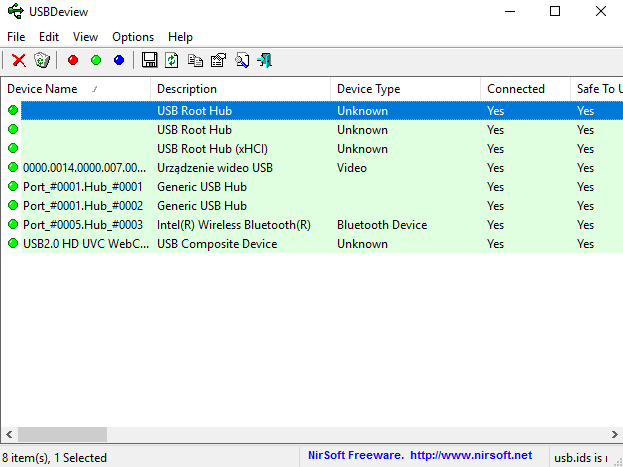The image size is (623, 467).
Task: Click the horizontal scrollbar thumb
Action: 62,434
